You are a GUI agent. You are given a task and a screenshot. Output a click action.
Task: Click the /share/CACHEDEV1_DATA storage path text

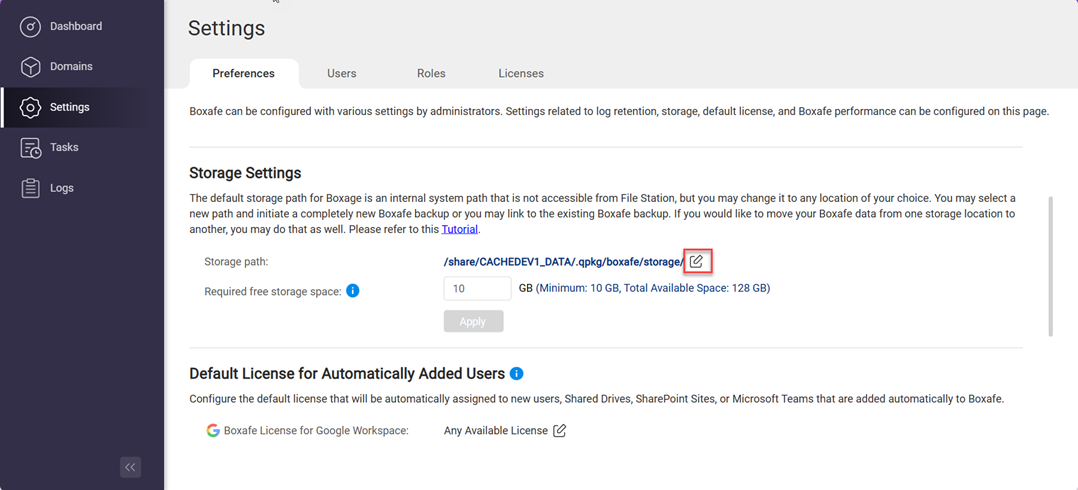click(563, 262)
